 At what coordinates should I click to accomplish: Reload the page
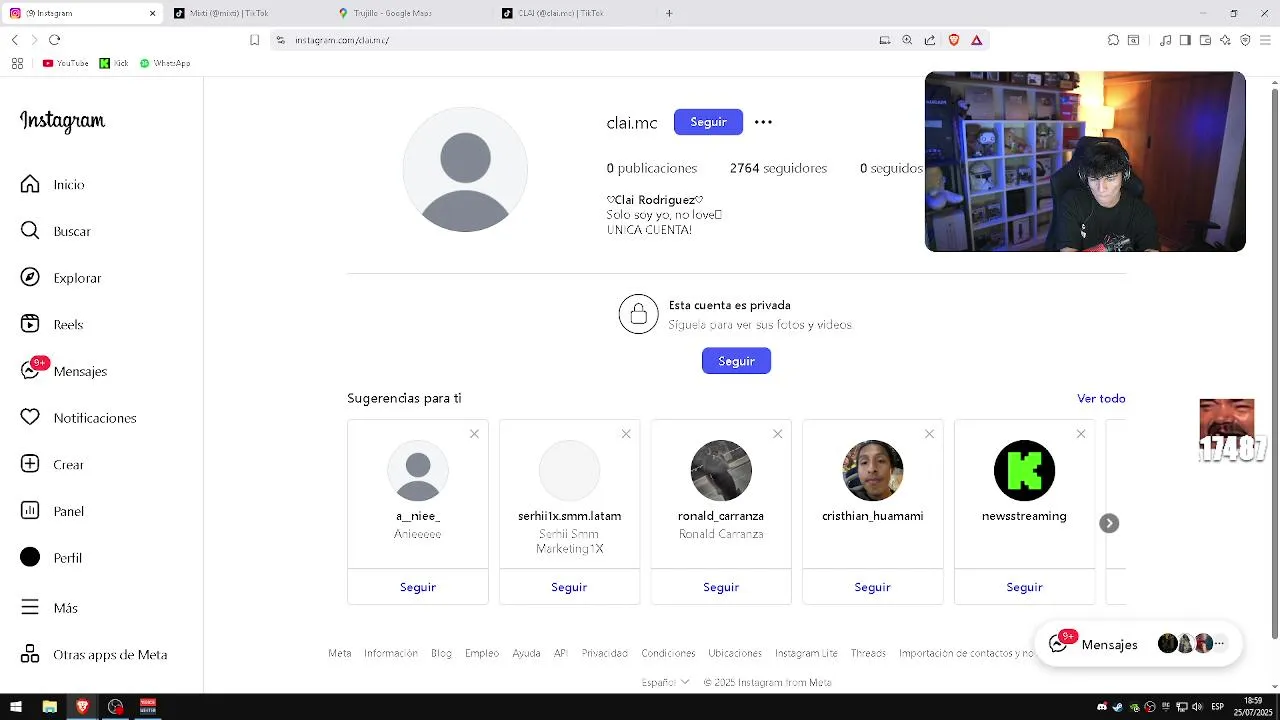click(54, 40)
